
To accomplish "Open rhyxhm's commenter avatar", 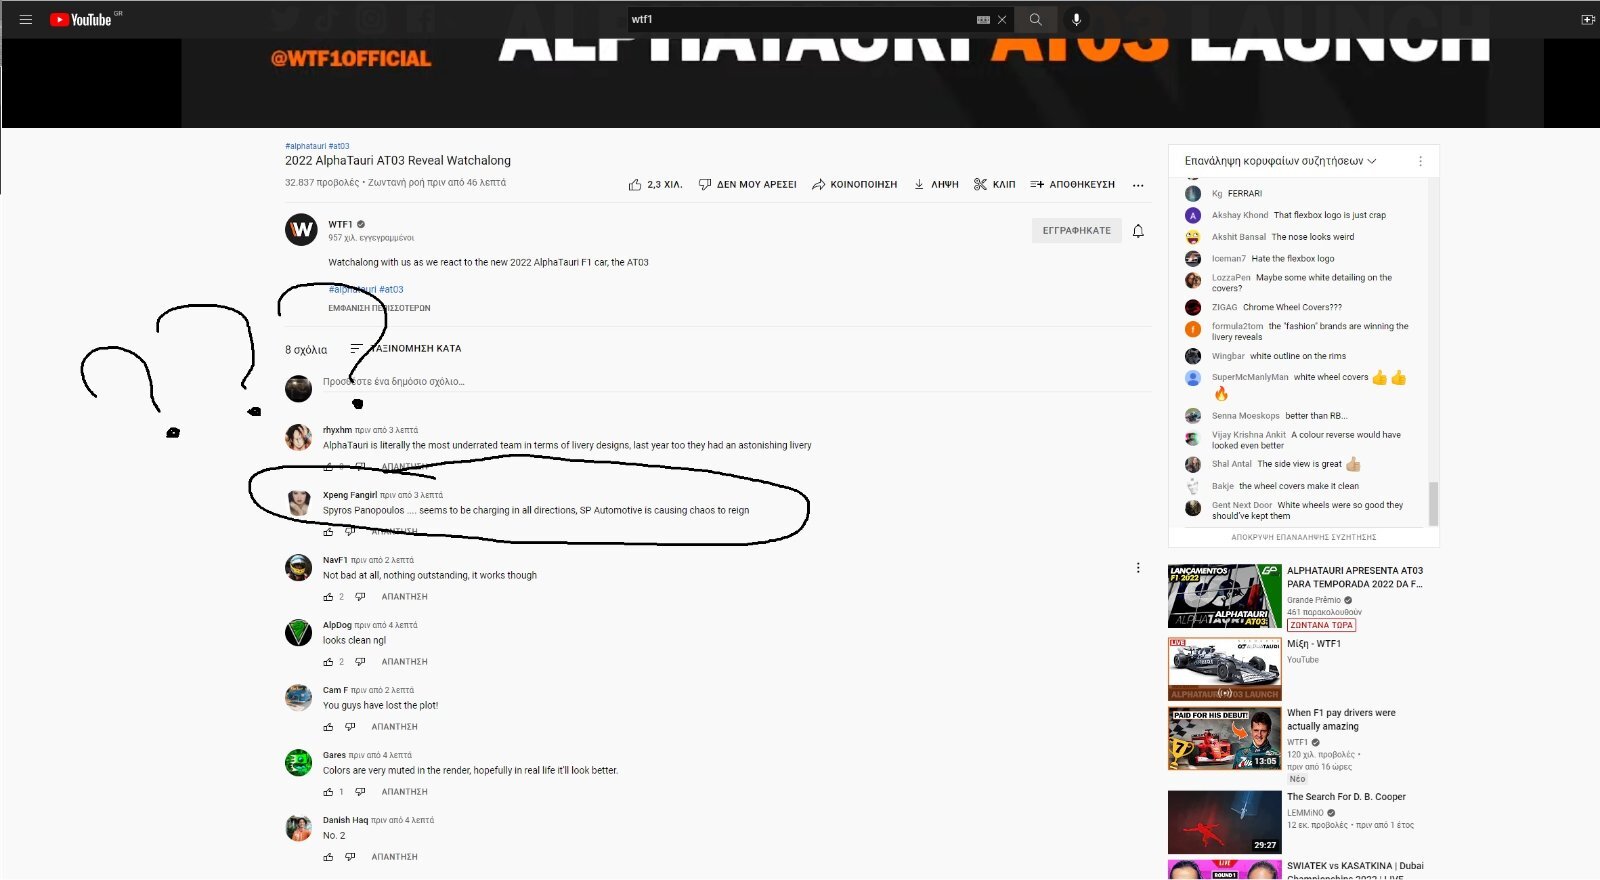I will [298, 437].
